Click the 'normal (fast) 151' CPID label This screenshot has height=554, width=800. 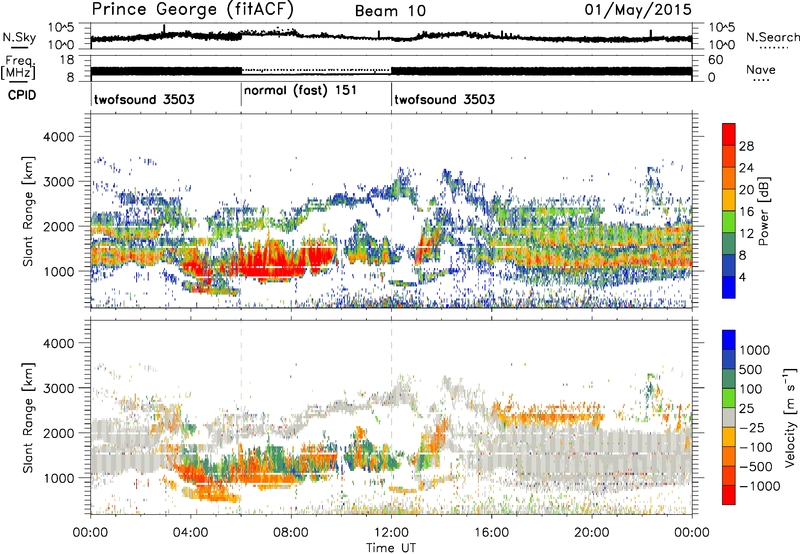pos(300,90)
